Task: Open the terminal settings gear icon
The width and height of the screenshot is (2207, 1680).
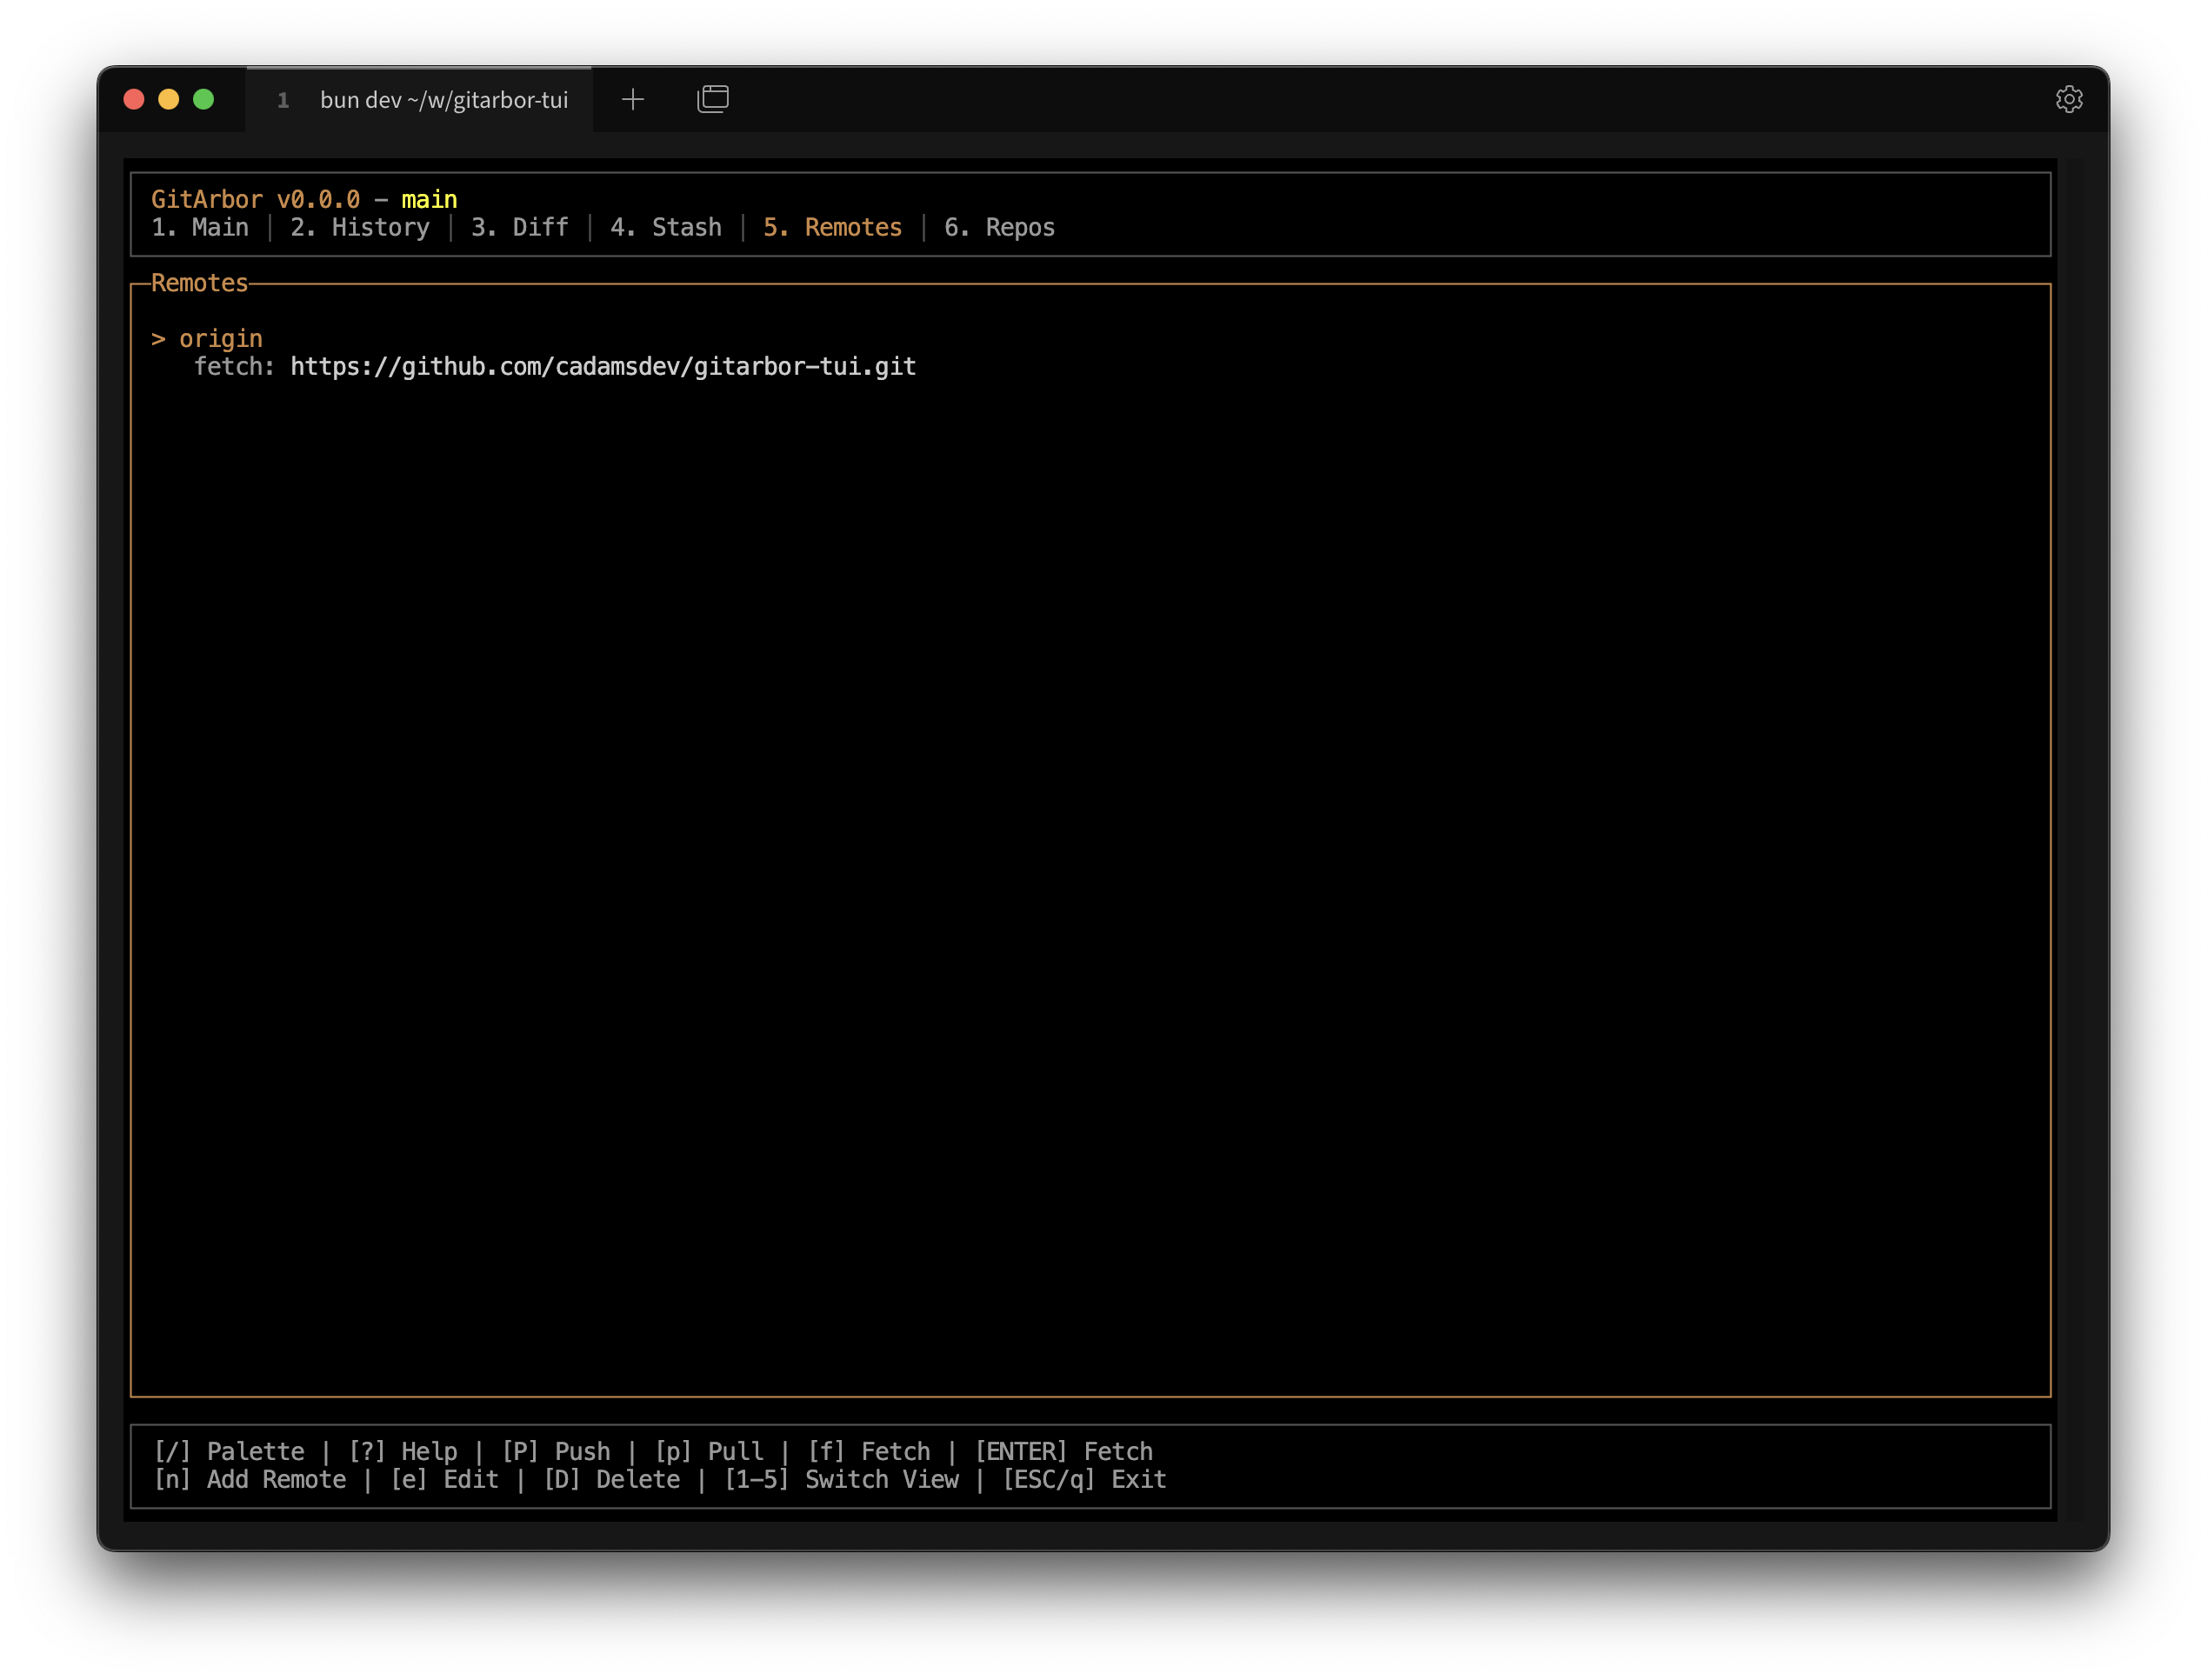Action: tap(2068, 99)
